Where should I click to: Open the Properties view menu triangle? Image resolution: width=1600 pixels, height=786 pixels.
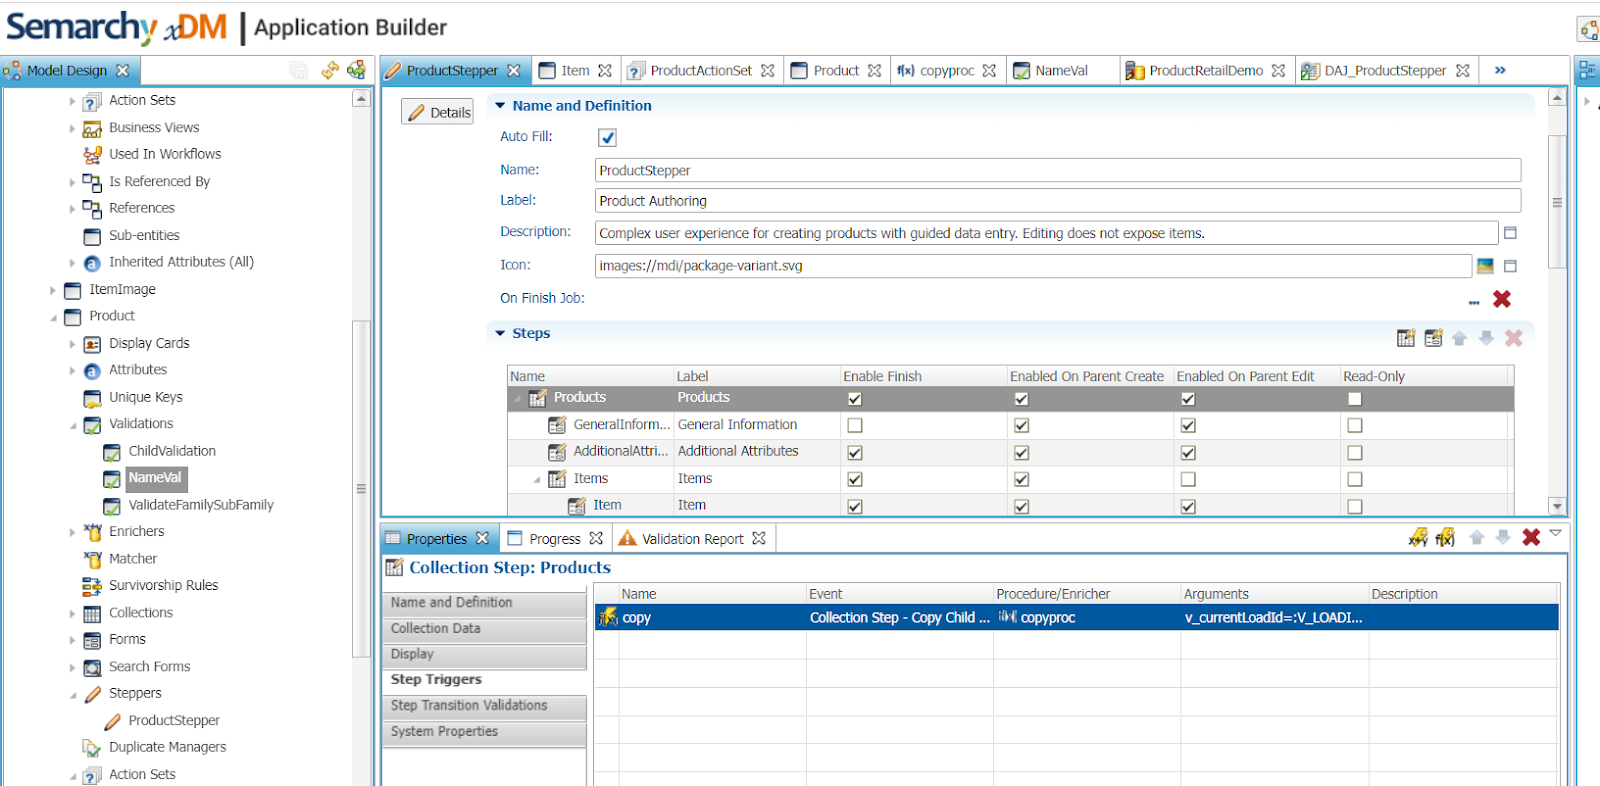point(1555,533)
